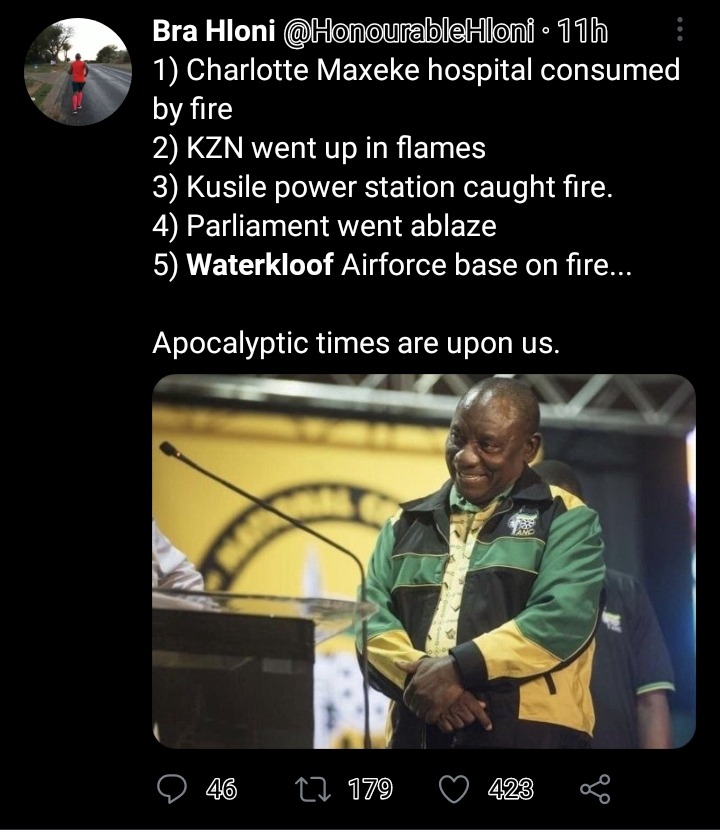The width and height of the screenshot is (720, 830).
Task: Open the tweet's three-dot overflow menu
Action: point(680,30)
